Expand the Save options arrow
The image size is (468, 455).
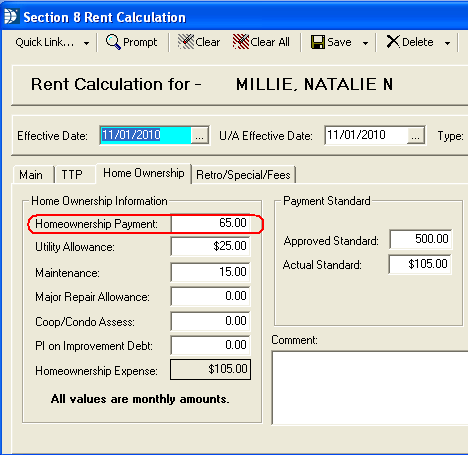point(365,43)
